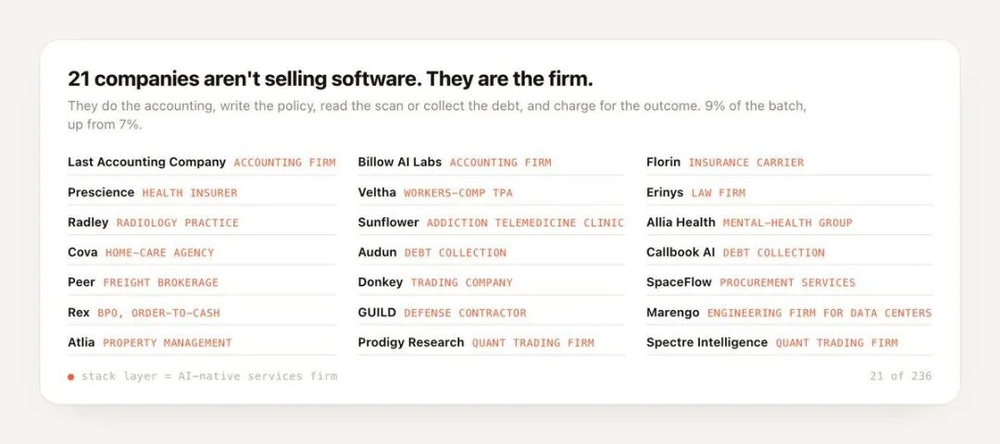This screenshot has height=444, width=1000.
Task: Click the Billow AI Labs company name
Action: [399, 162]
